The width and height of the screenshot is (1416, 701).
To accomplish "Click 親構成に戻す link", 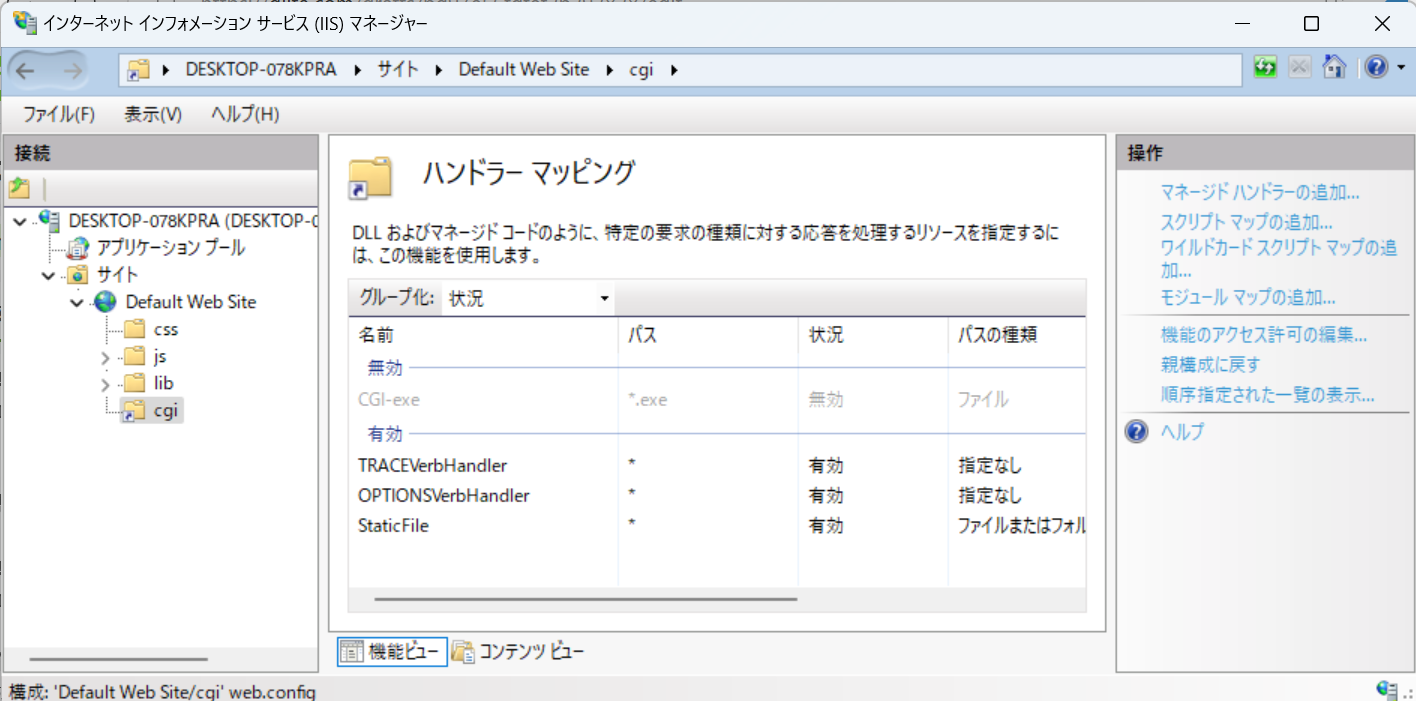I will coord(1210,365).
